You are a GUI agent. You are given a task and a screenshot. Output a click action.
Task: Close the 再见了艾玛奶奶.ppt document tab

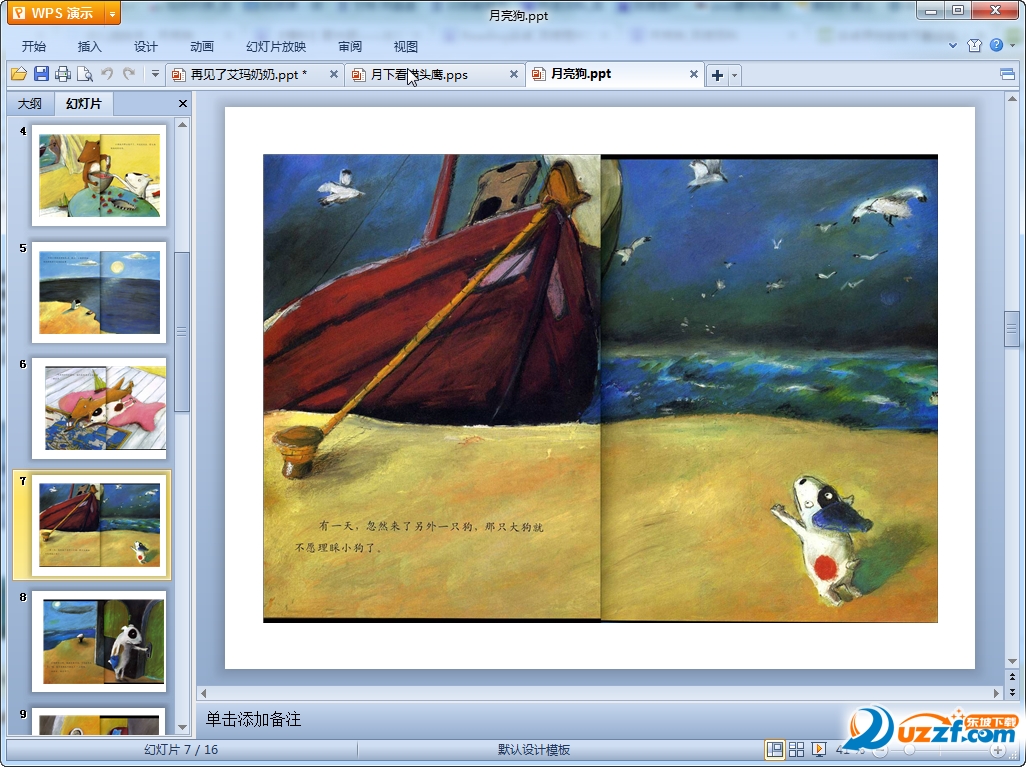click(334, 74)
